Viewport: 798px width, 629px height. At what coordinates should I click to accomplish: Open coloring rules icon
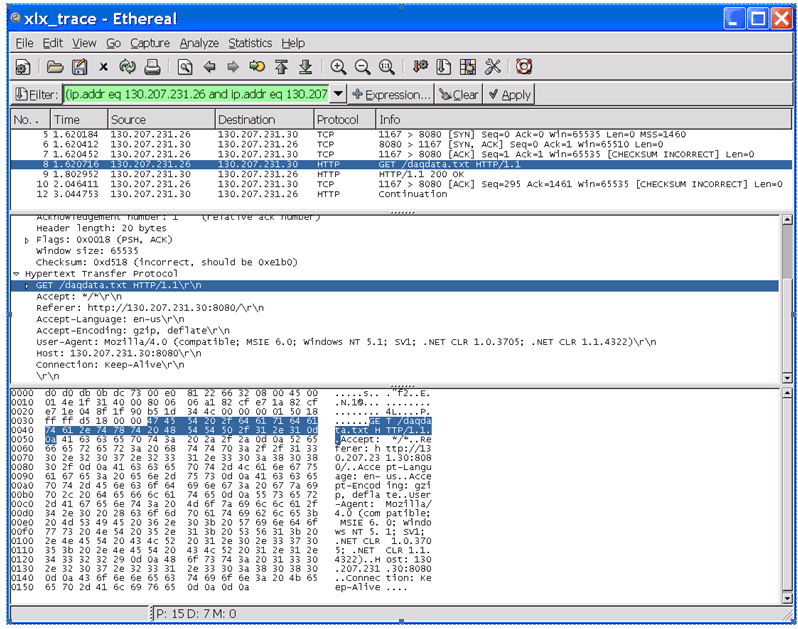(468, 67)
